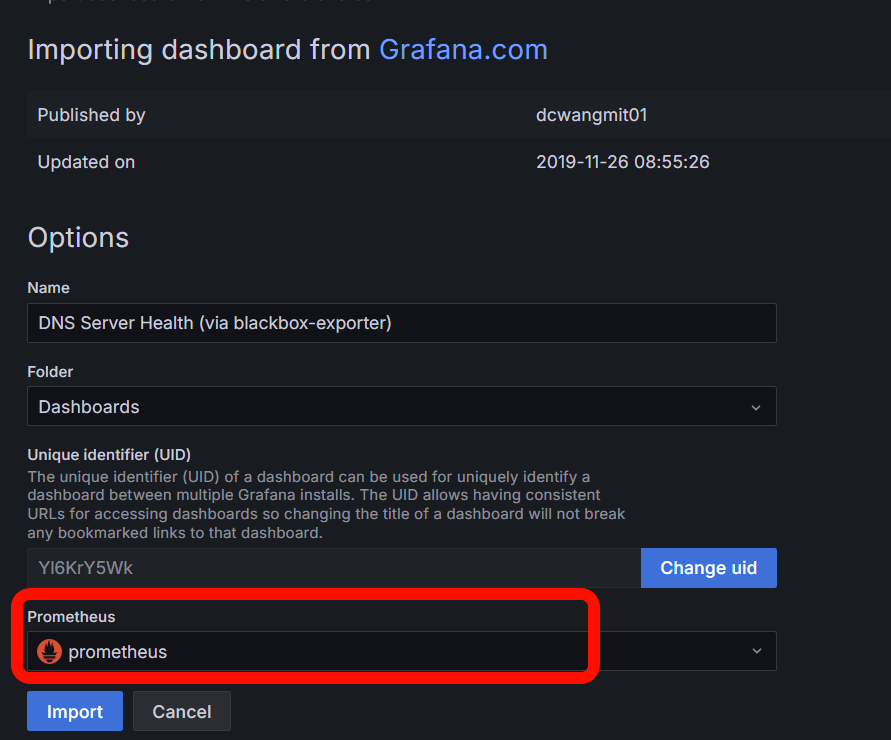This screenshot has width=891, height=740.
Task: Click the 'Folder' field label
Action: [50, 372]
